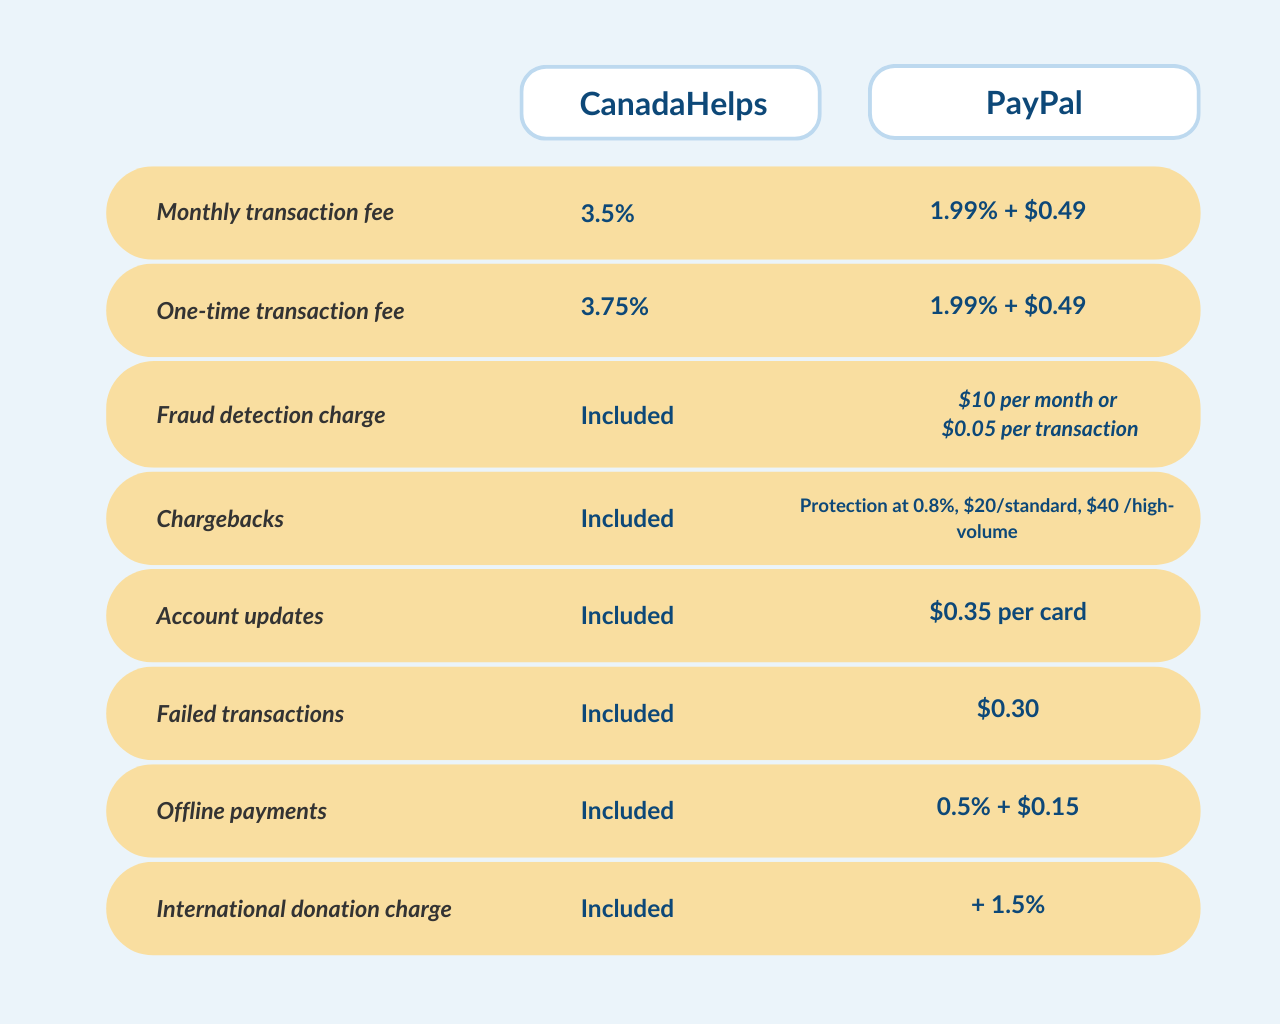Select the 0.5% + $0.15 offline fee
Screen dimensions: 1280x1024
point(1007,806)
